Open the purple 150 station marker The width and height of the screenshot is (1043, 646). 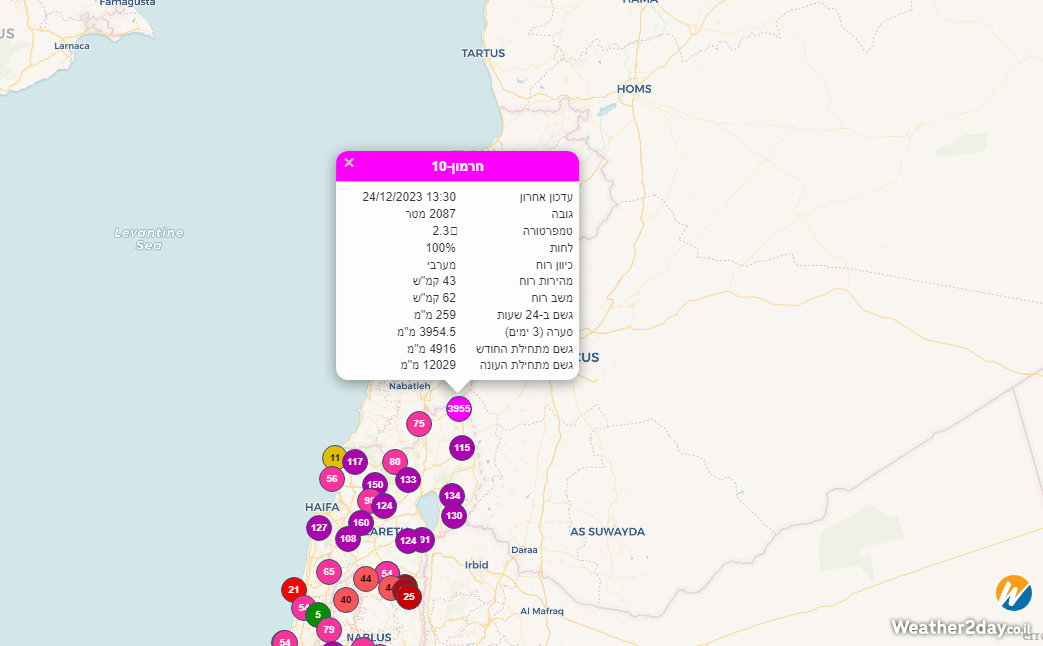375,485
